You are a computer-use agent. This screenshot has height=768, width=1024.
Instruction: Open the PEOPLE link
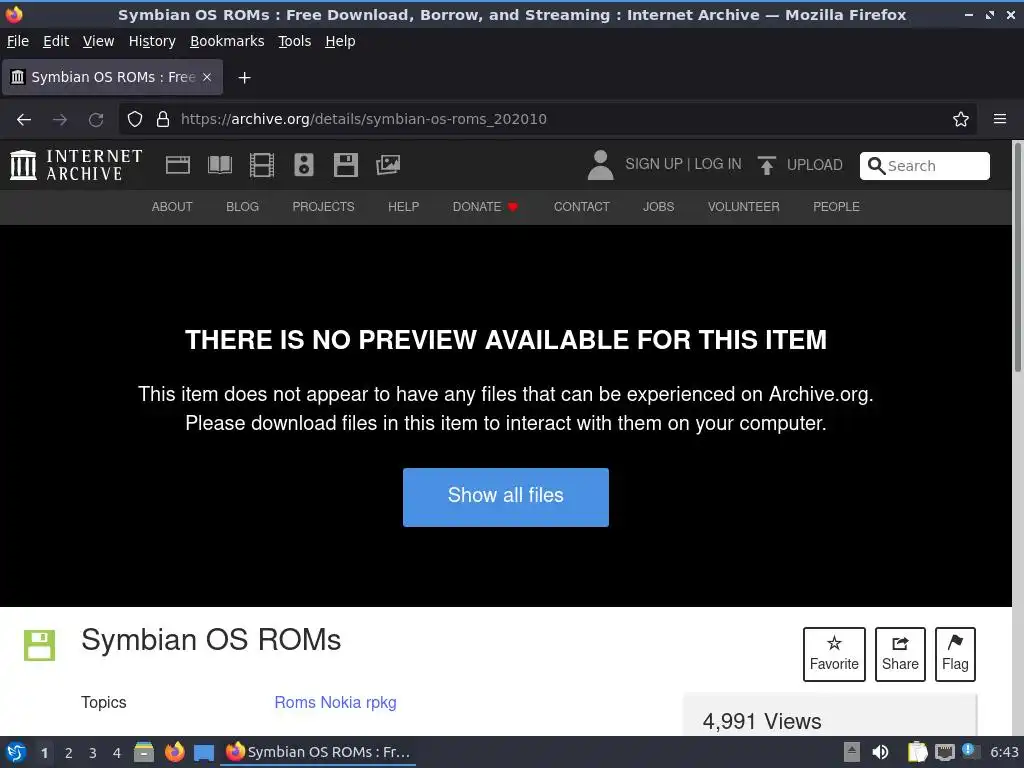tap(836, 207)
